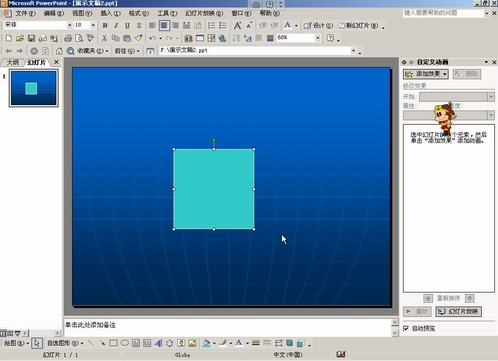
Task: Open font size 18 dropdown
Action: pos(93,25)
